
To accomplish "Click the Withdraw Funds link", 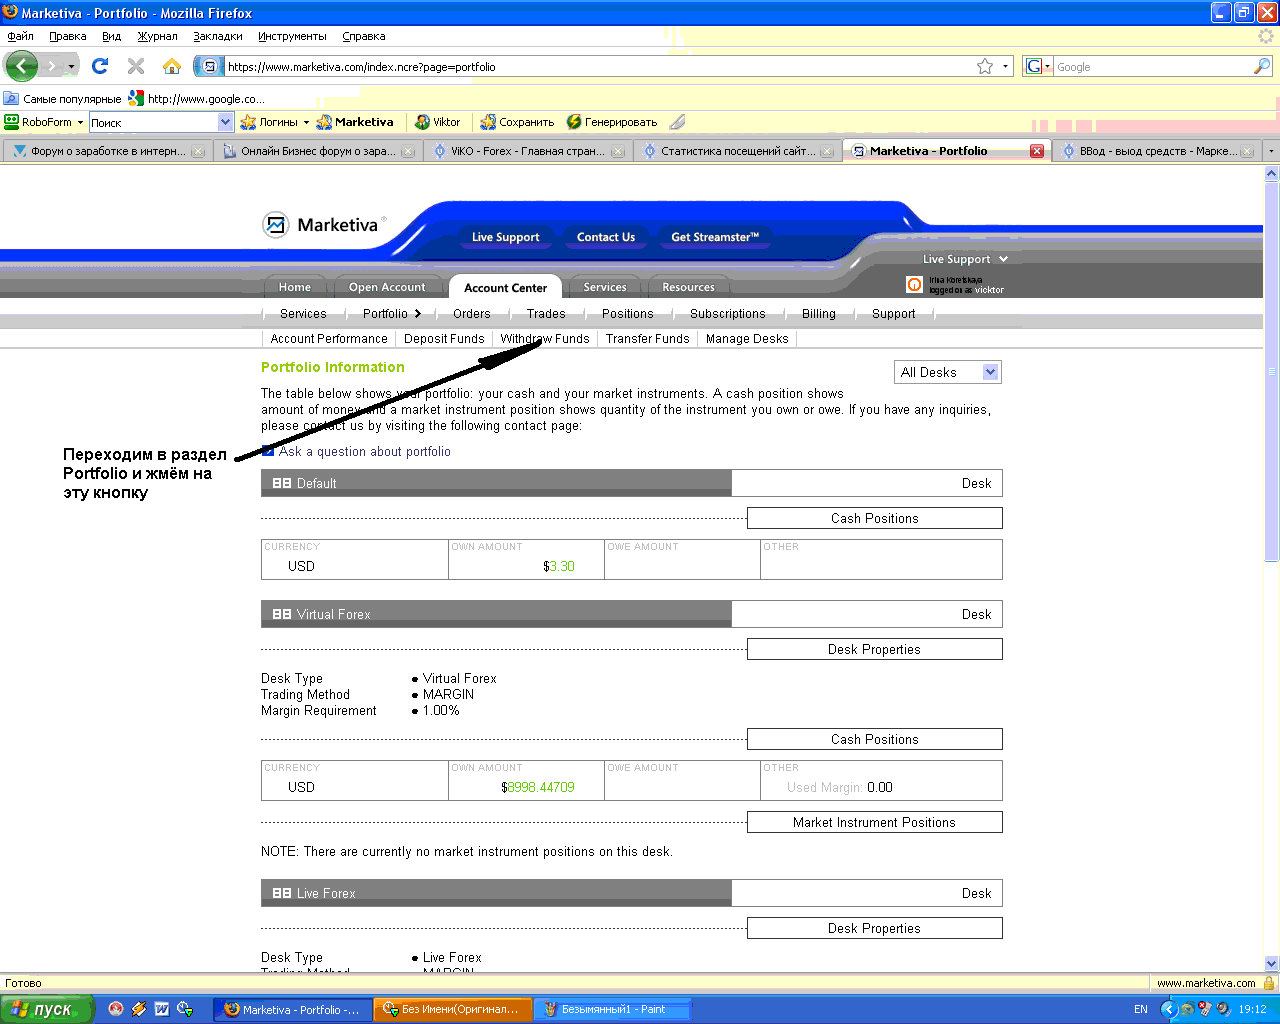I will point(545,339).
